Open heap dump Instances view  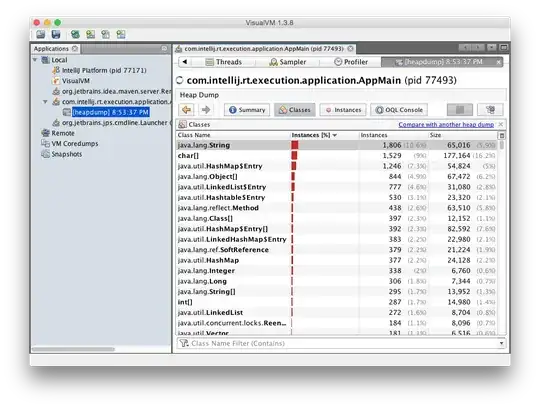pyautogui.click(x=343, y=110)
